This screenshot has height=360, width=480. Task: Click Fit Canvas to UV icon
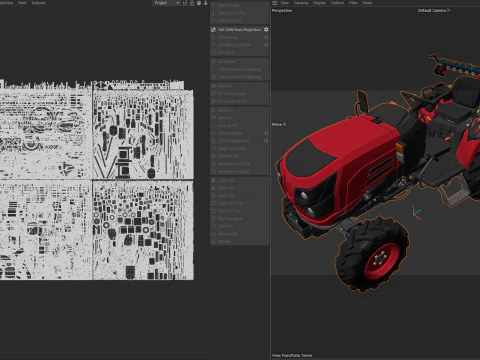click(213, 101)
